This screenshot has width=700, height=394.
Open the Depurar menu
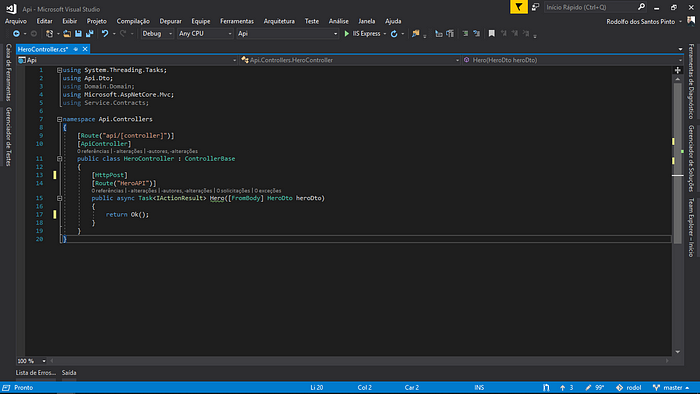(x=171, y=21)
